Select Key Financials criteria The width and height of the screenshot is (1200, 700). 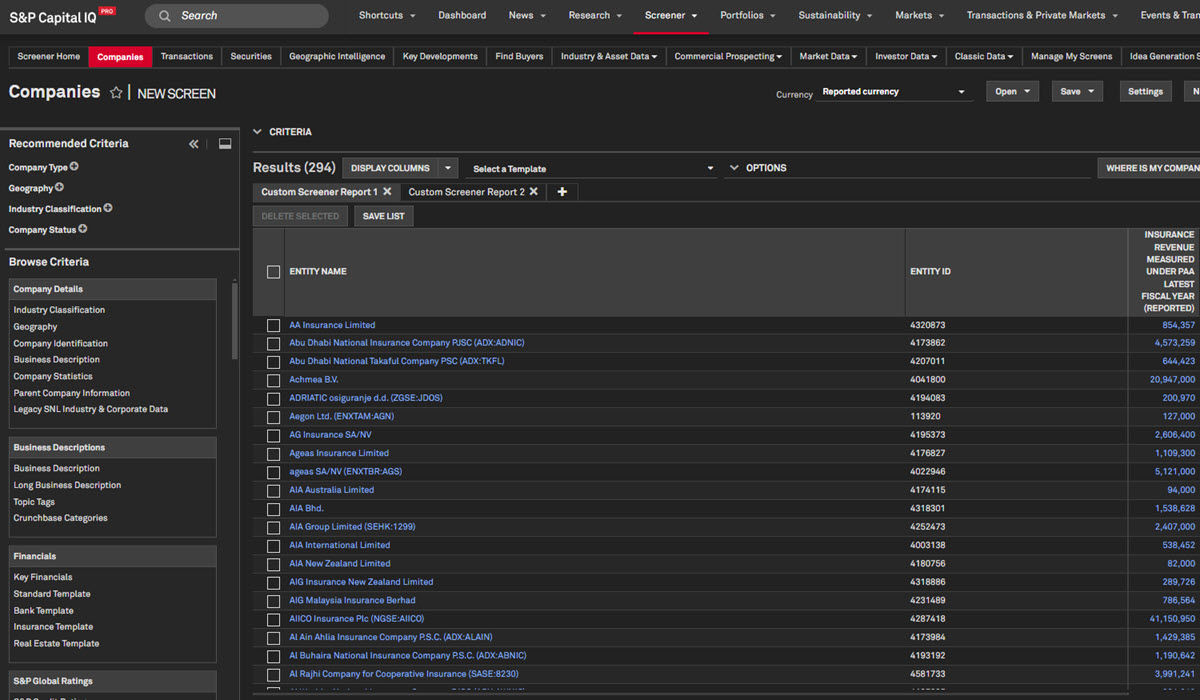[x=43, y=577]
